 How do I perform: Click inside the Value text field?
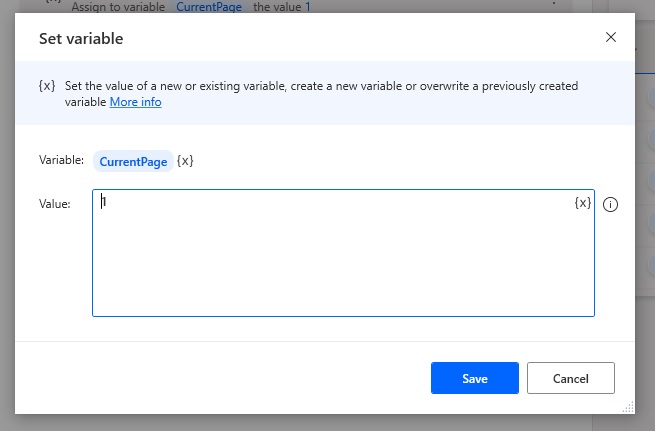pos(343,253)
